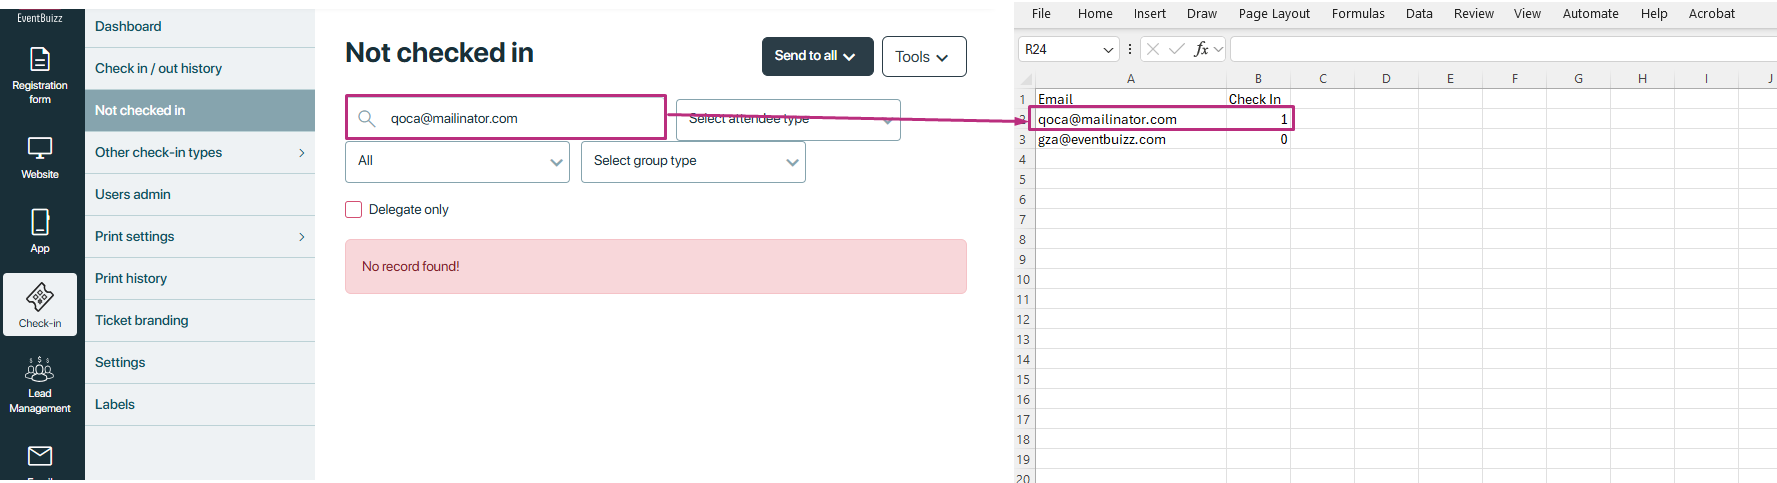Expand Other check-in types submenu
Viewport: 1777px width, 483px height.
point(301,153)
